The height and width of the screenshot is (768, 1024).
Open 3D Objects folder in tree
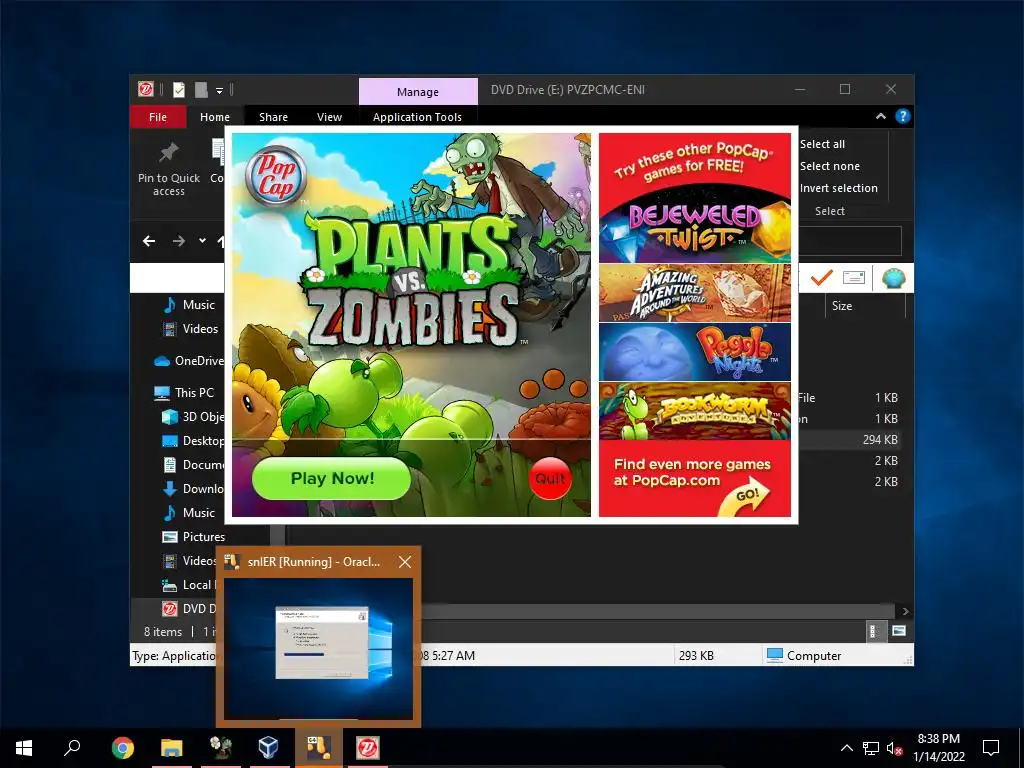pyautogui.click(x=193, y=417)
